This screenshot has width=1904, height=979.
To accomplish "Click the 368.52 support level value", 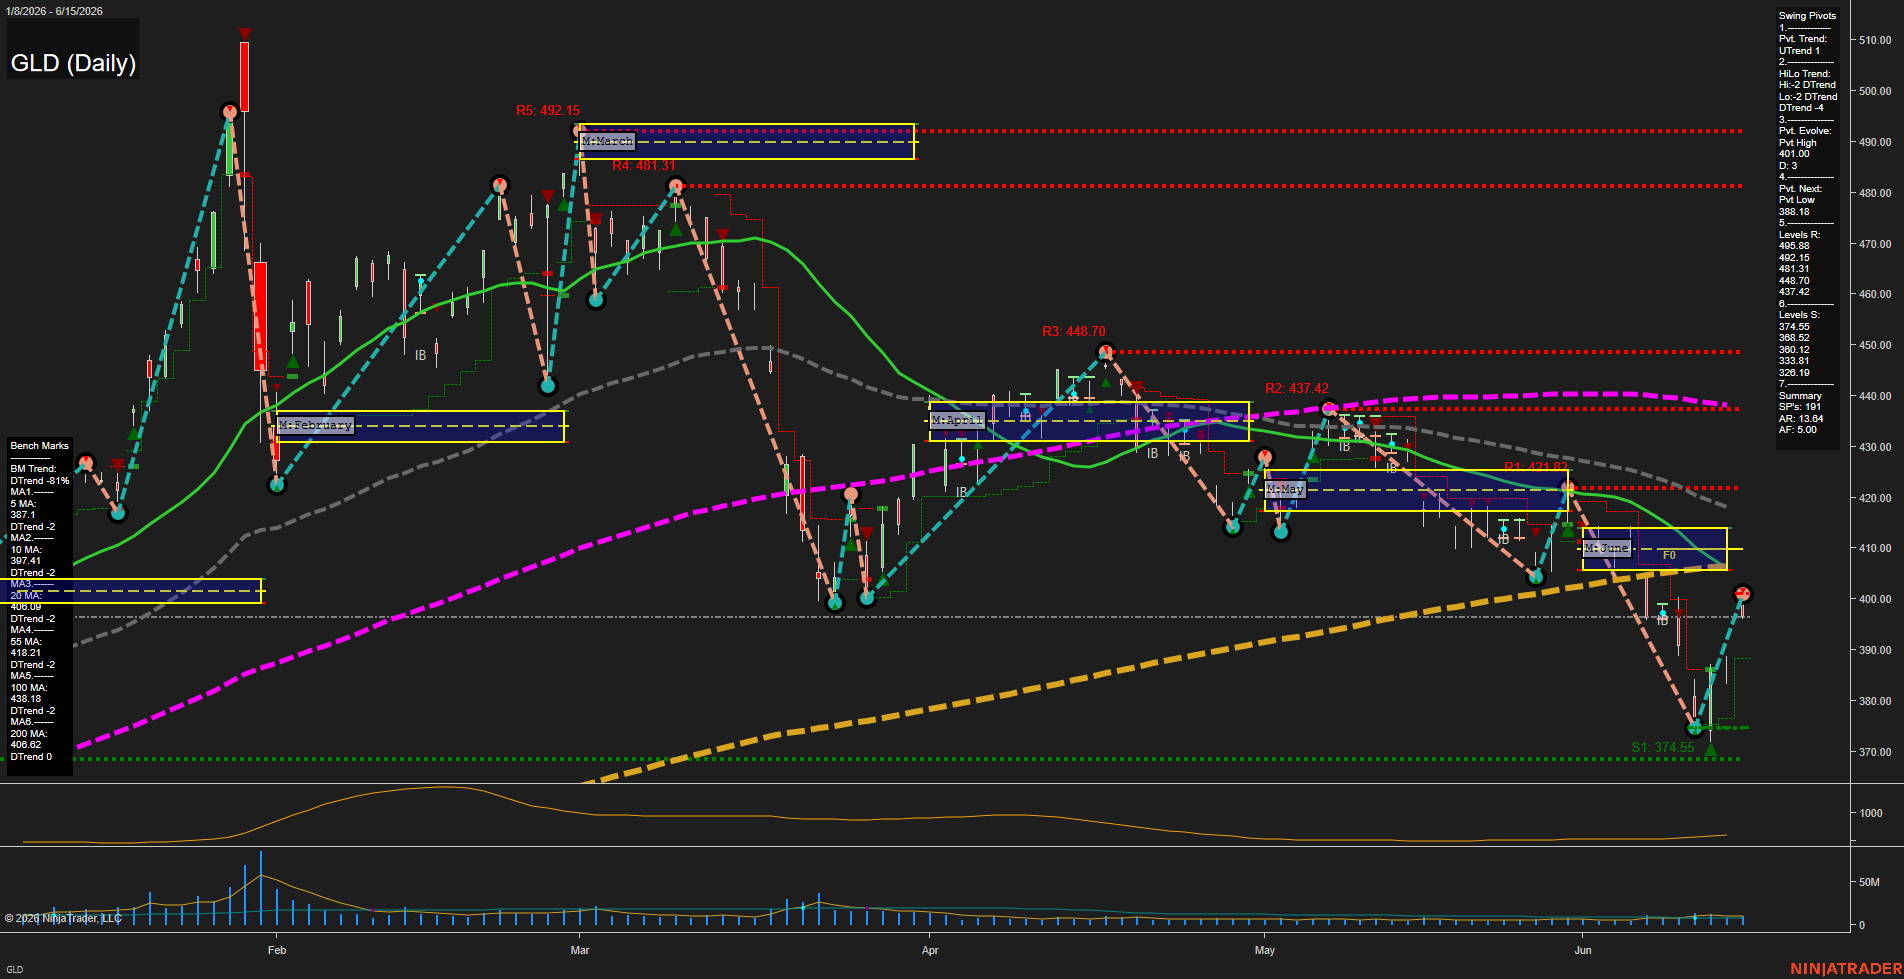I will tap(1794, 338).
